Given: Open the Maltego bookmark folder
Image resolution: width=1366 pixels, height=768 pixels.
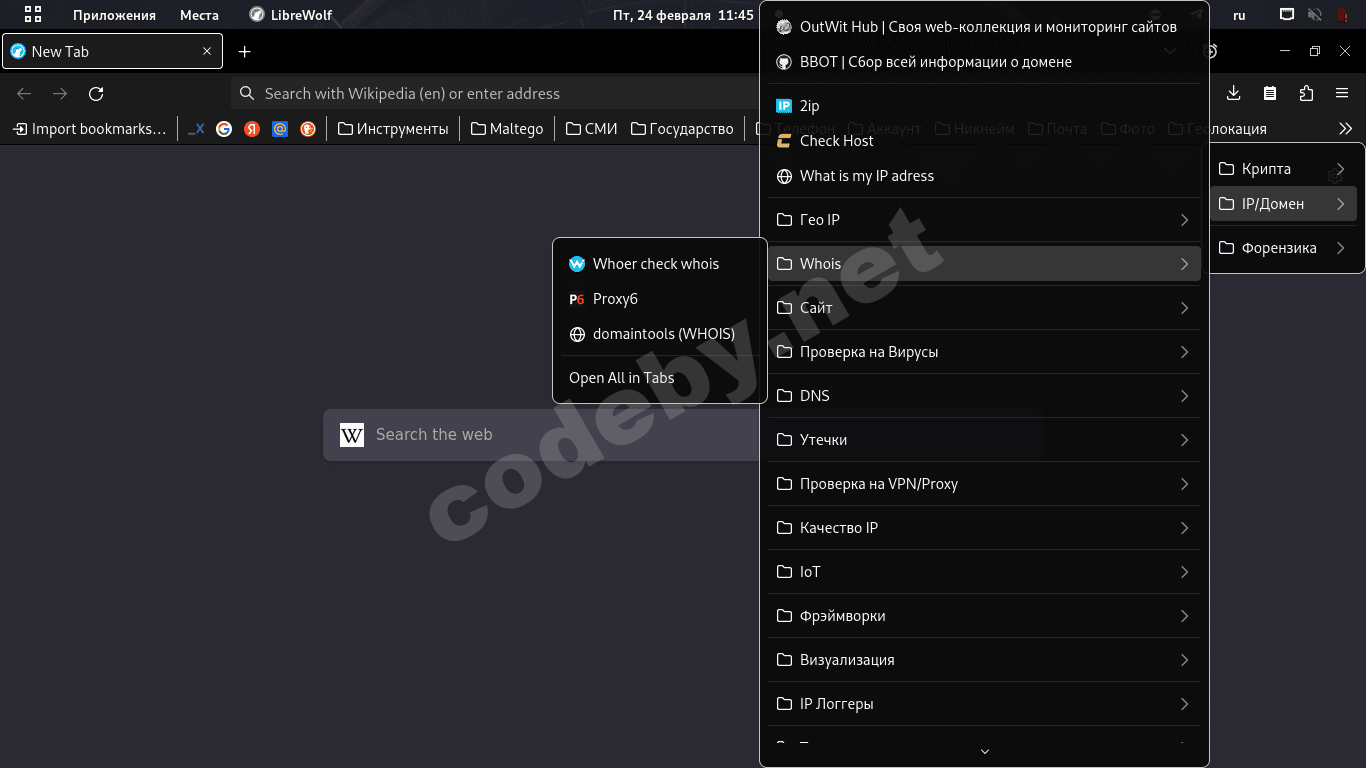Looking at the screenshot, I should pos(507,128).
